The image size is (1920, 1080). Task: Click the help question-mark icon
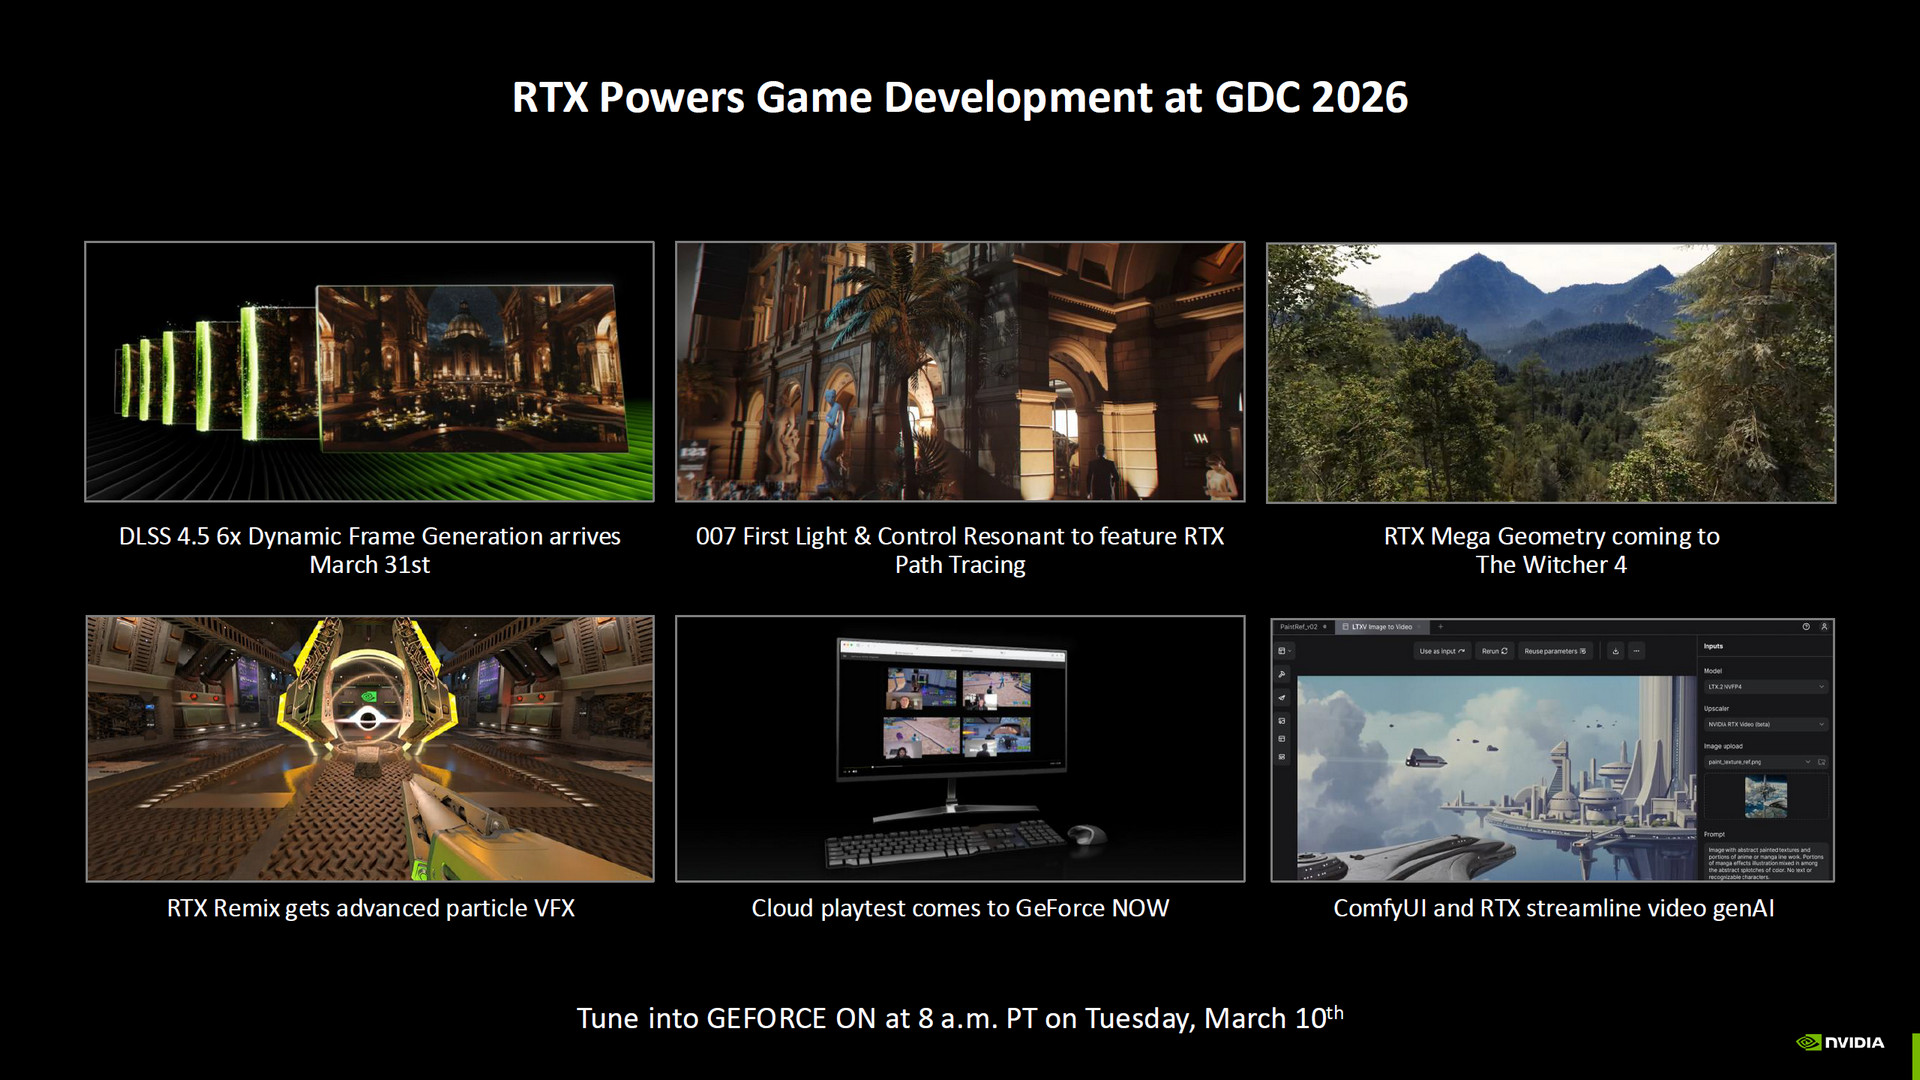click(x=1806, y=627)
